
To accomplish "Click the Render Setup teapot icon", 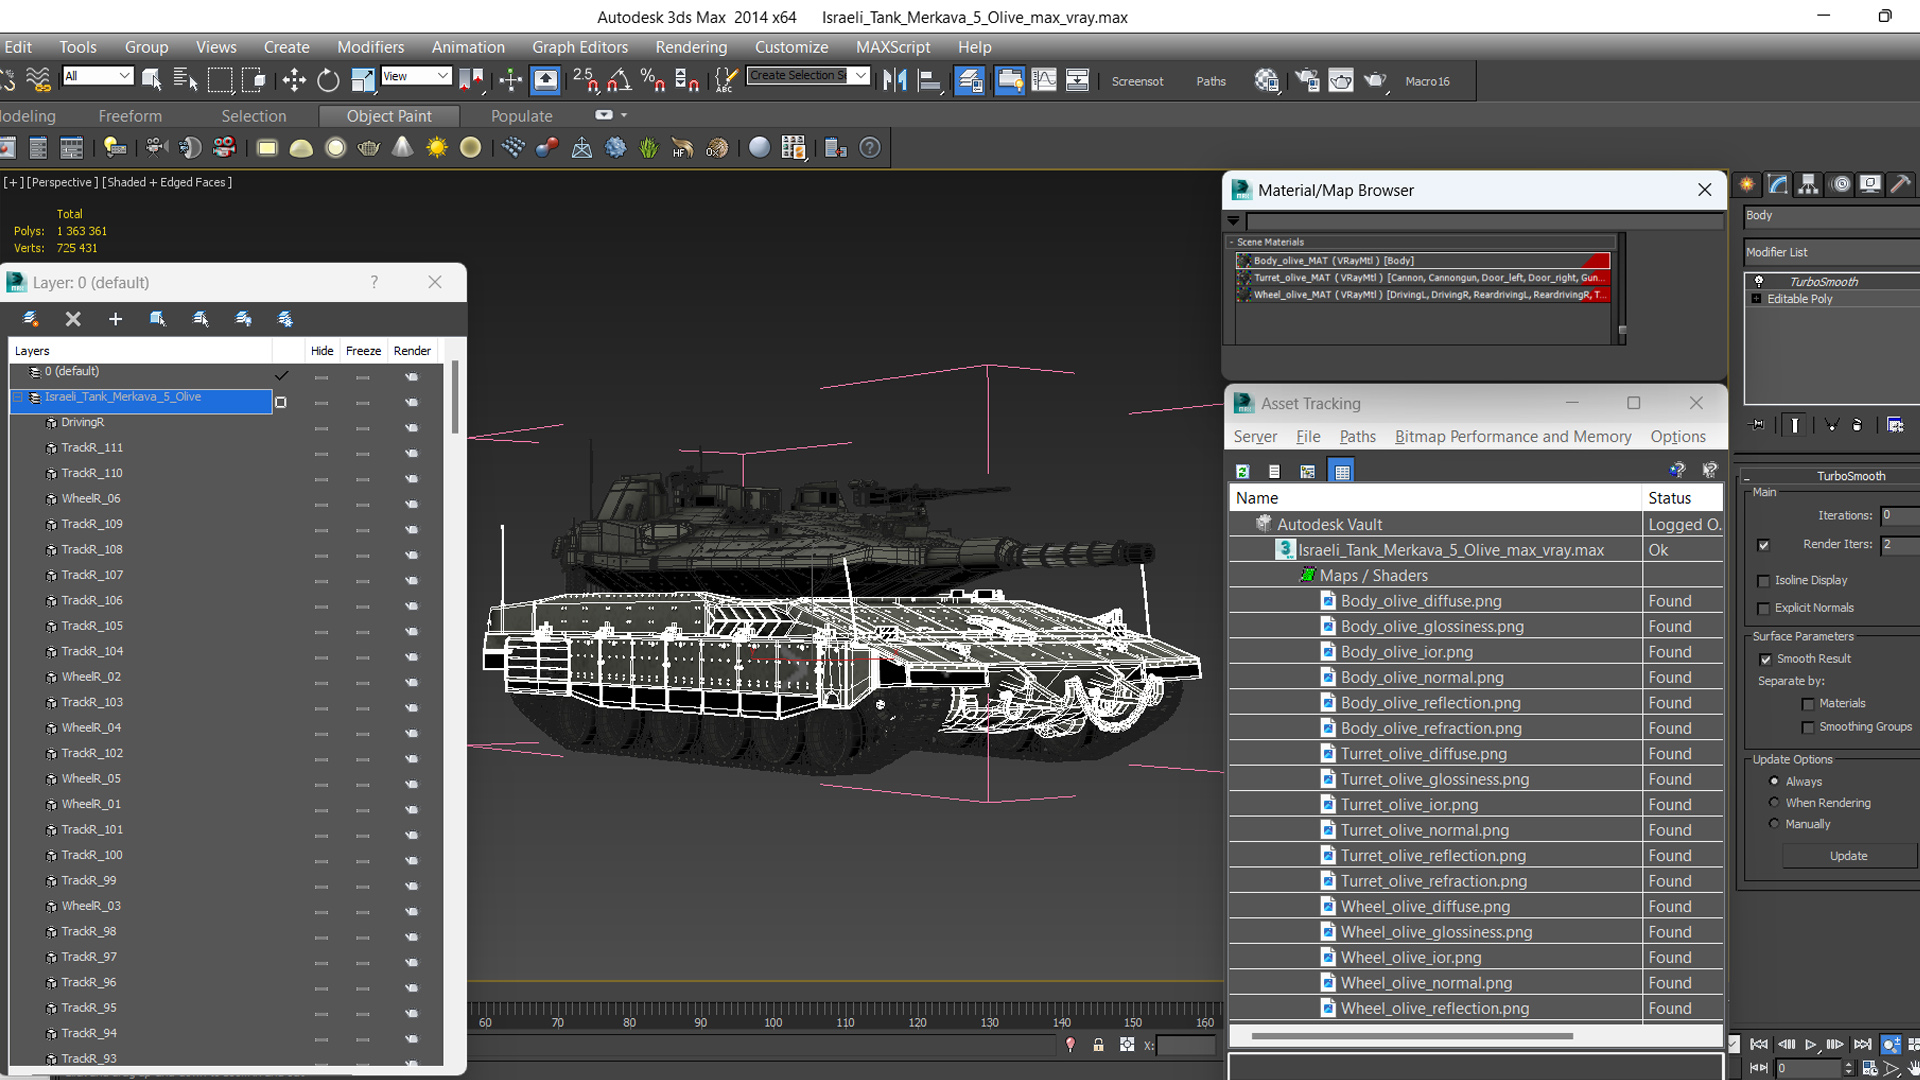I will 1307,81.
